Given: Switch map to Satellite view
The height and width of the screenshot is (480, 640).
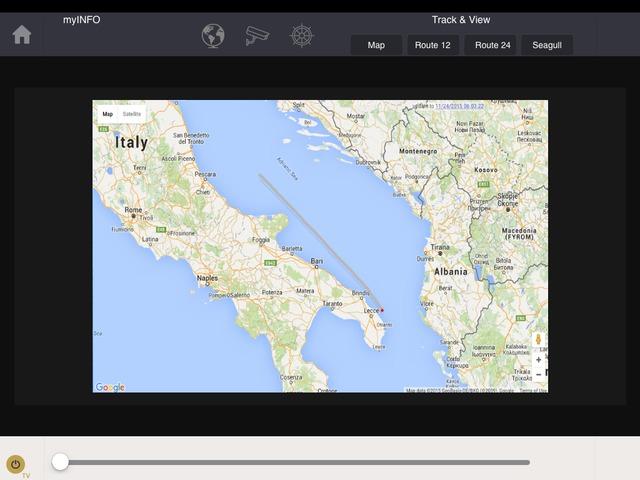Looking at the screenshot, I should (132, 115).
